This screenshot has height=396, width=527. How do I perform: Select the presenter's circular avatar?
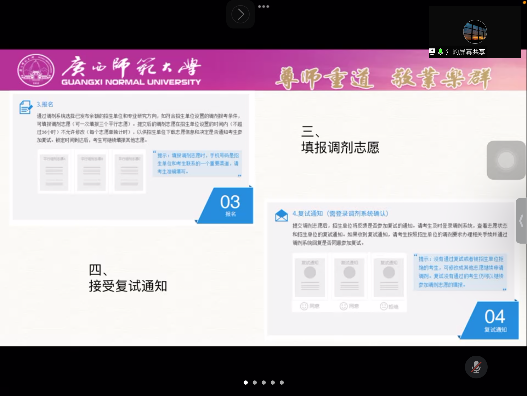pyautogui.click(x=475, y=32)
